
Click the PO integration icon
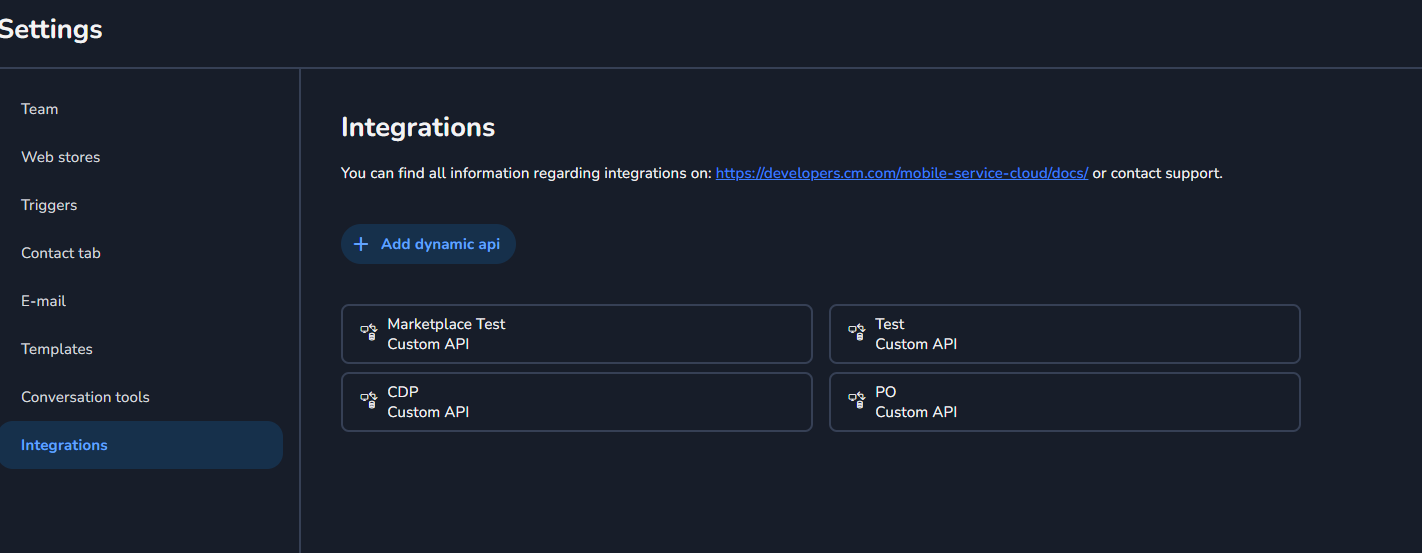[x=856, y=400]
